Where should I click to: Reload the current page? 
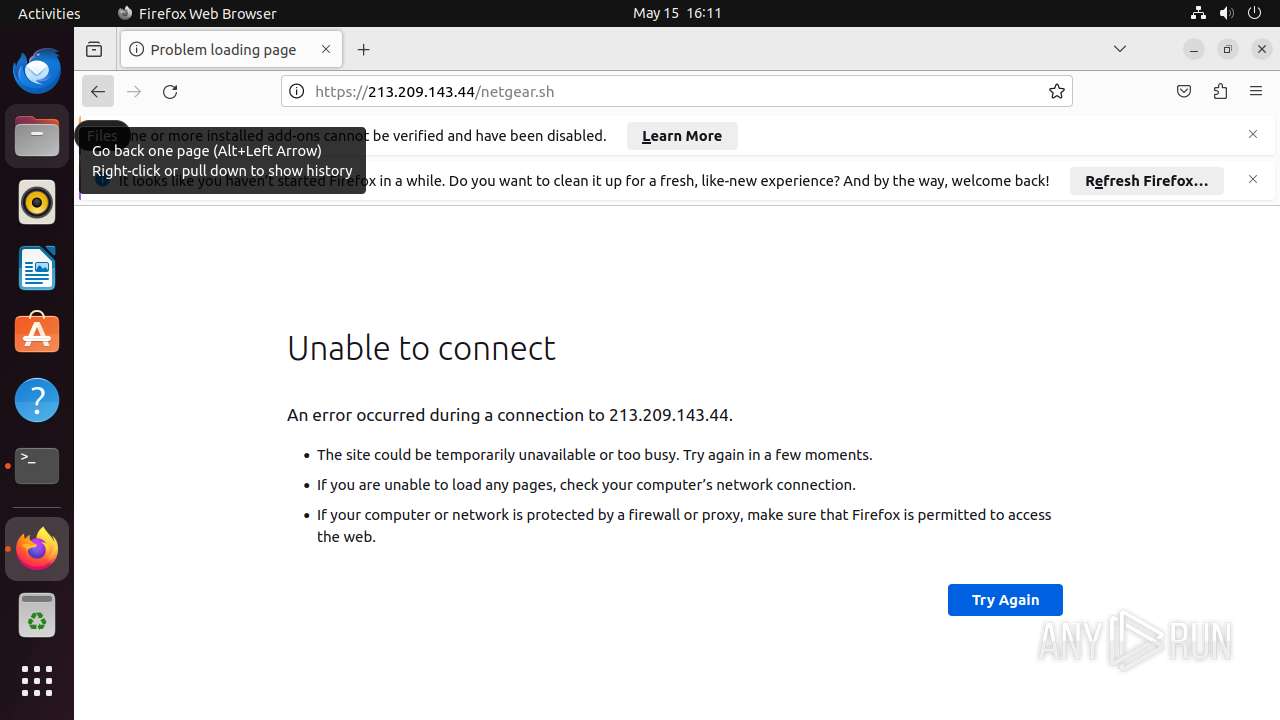[170, 92]
